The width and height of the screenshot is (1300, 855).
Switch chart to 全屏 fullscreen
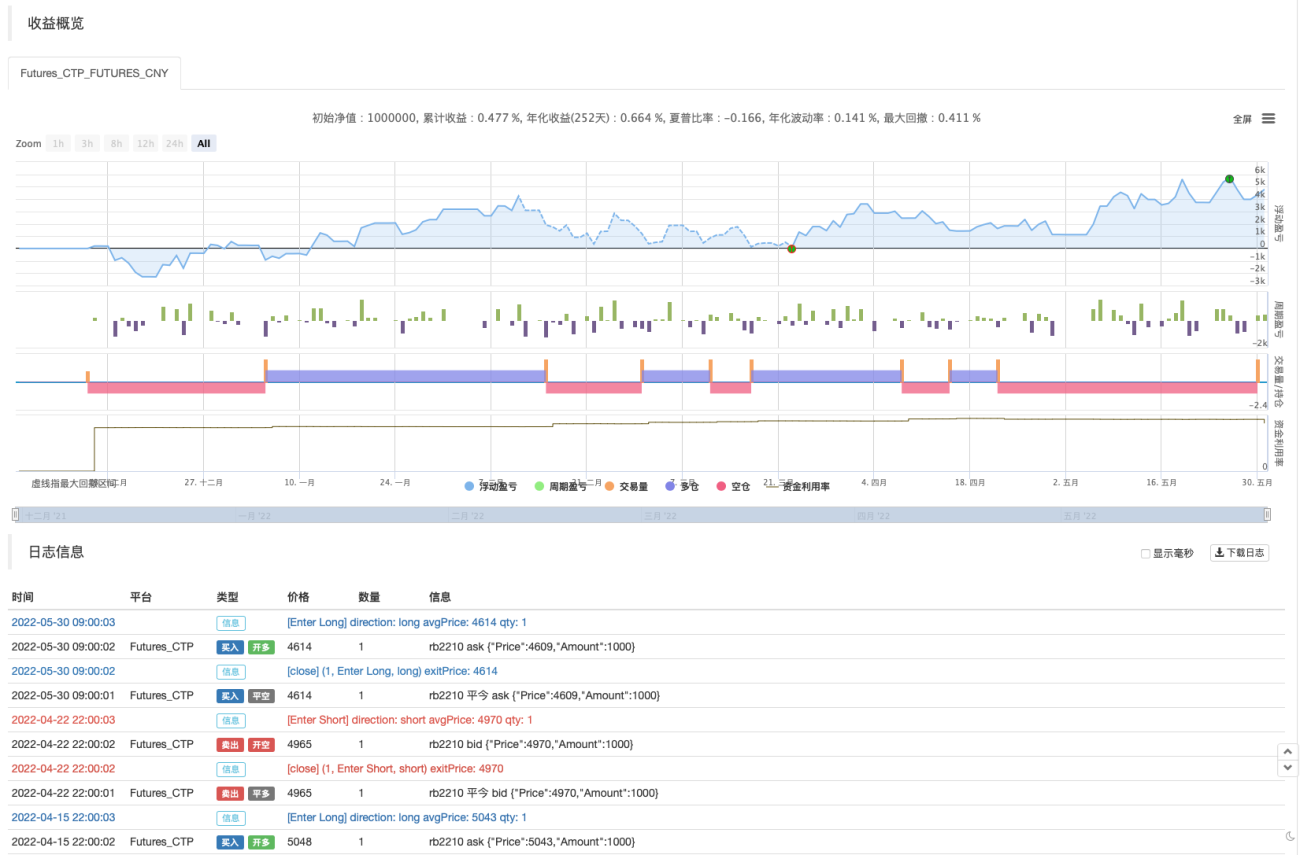tap(1242, 119)
